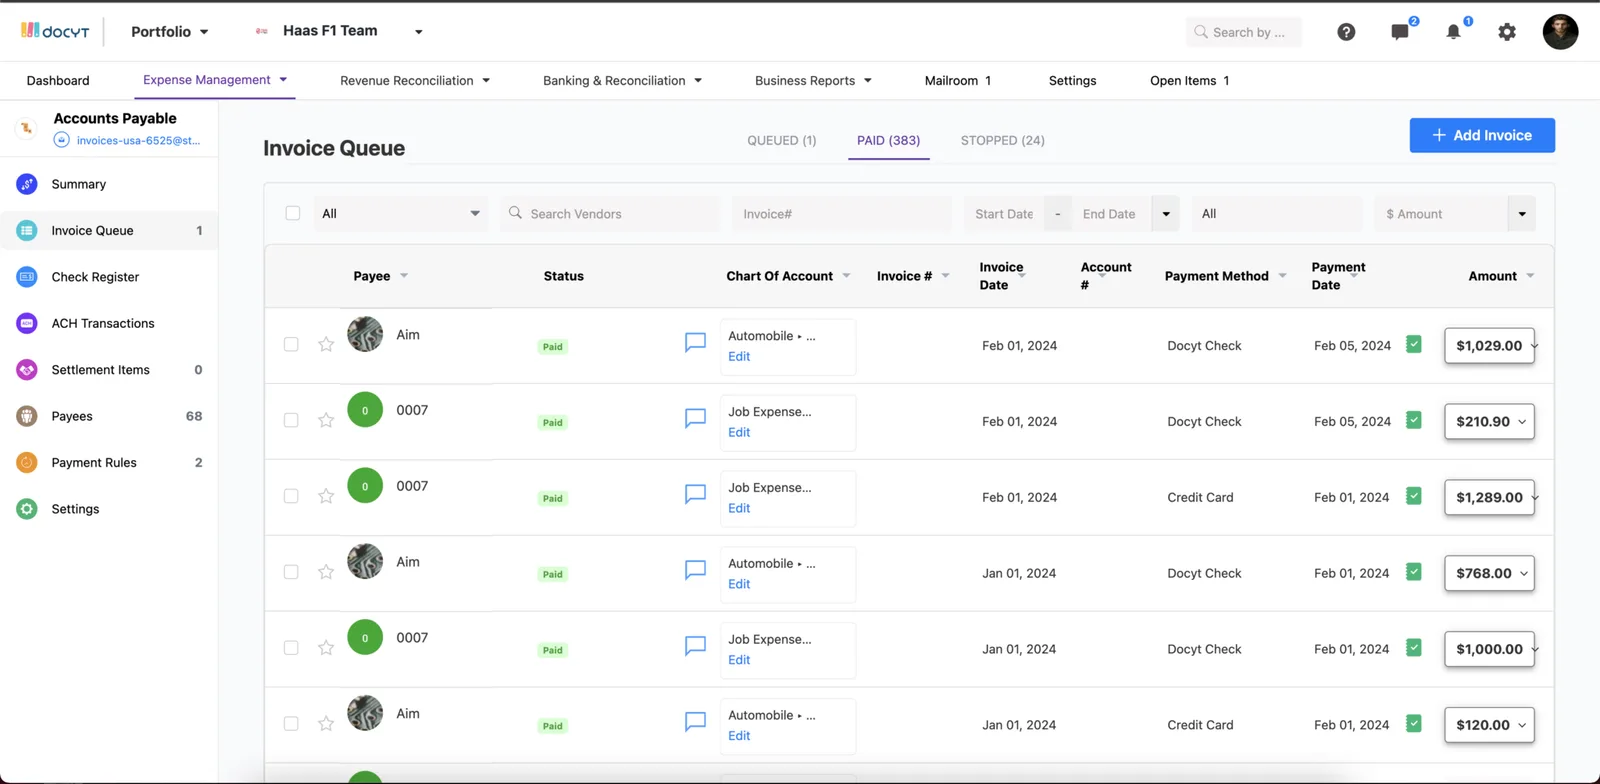The image size is (1600, 784).
Task: Open the help question mark icon
Action: tap(1346, 32)
